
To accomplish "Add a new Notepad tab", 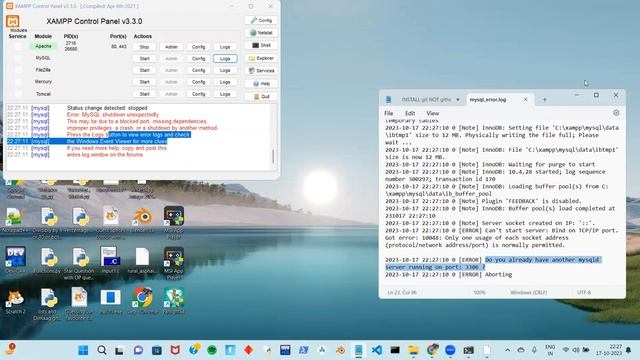I will pyautogui.click(x=544, y=100).
